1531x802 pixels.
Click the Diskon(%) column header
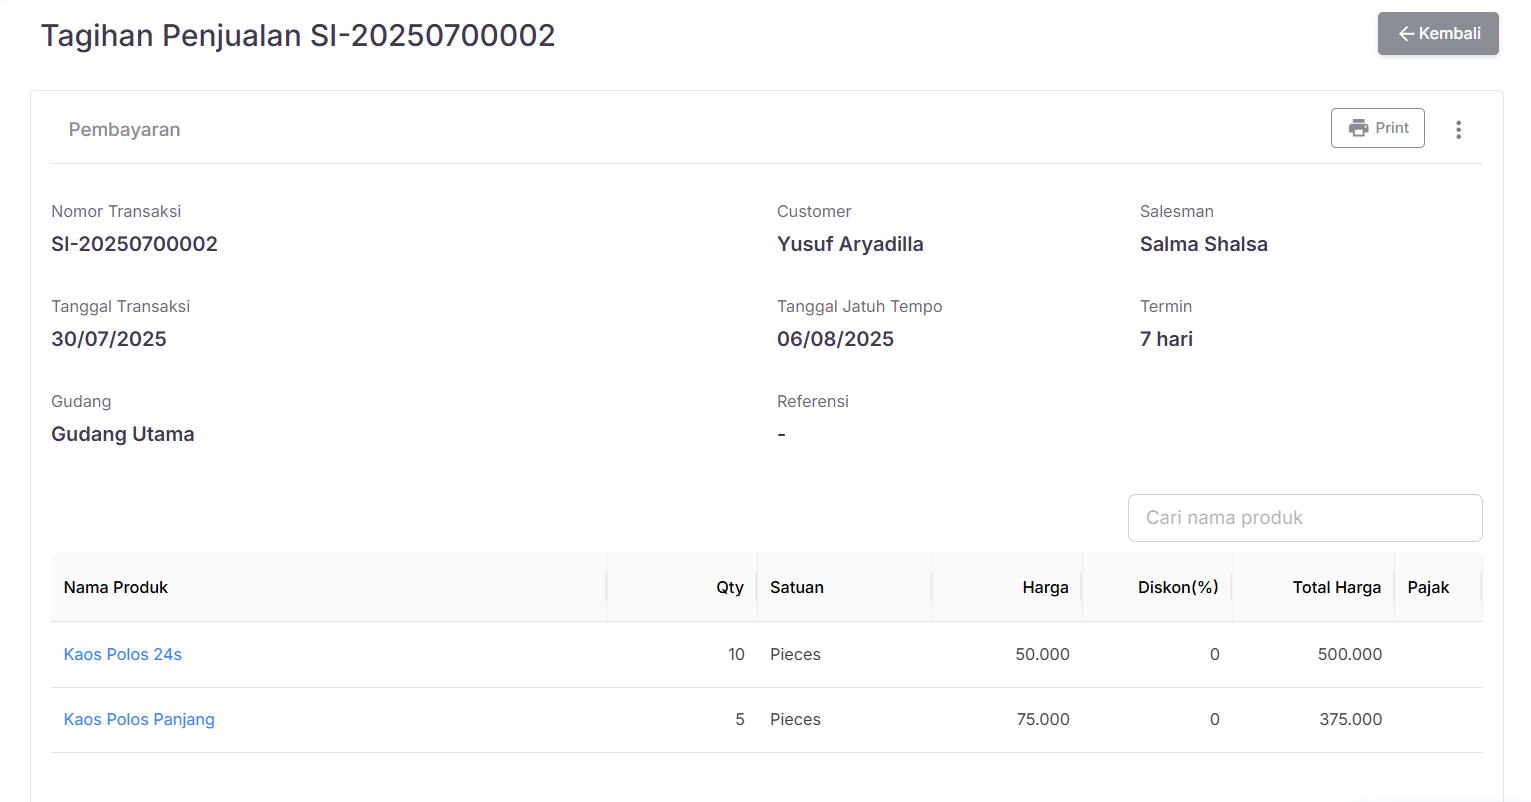click(x=1178, y=587)
